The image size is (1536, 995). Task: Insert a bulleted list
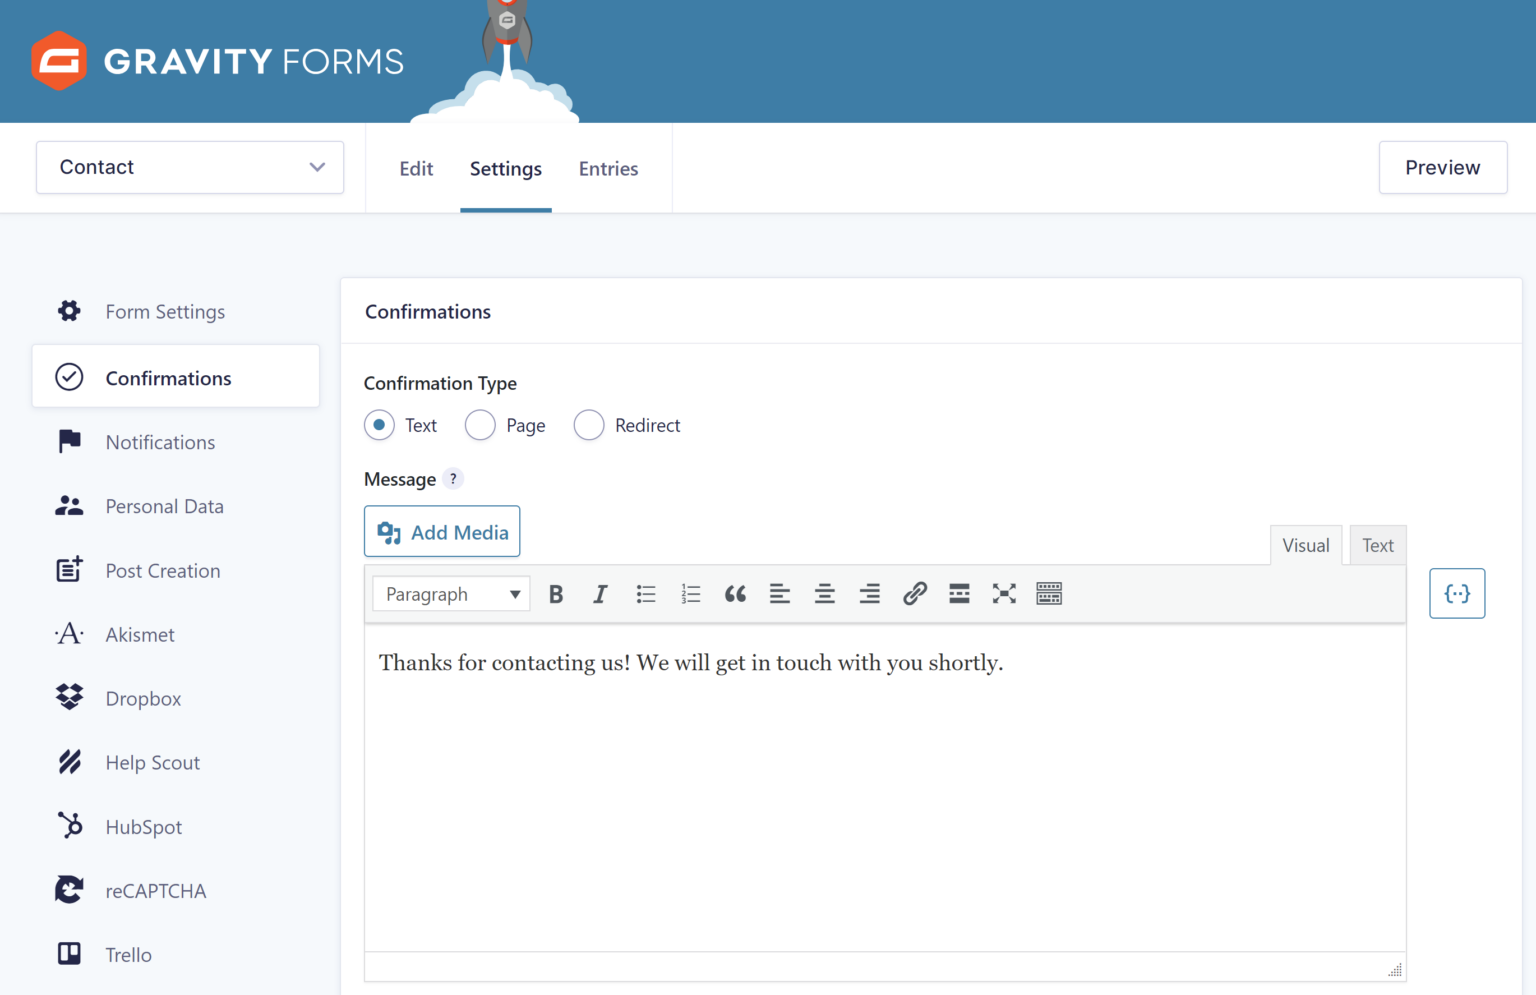645,593
